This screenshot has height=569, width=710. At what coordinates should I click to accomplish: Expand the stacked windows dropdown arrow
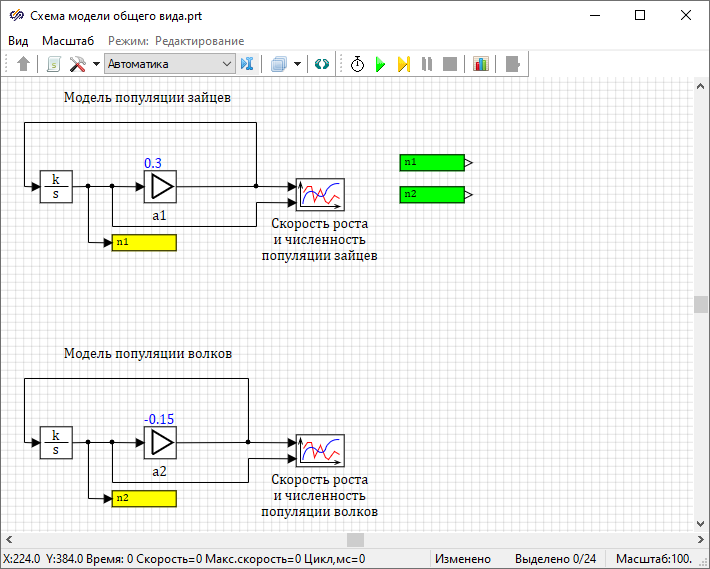click(x=297, y=64)
